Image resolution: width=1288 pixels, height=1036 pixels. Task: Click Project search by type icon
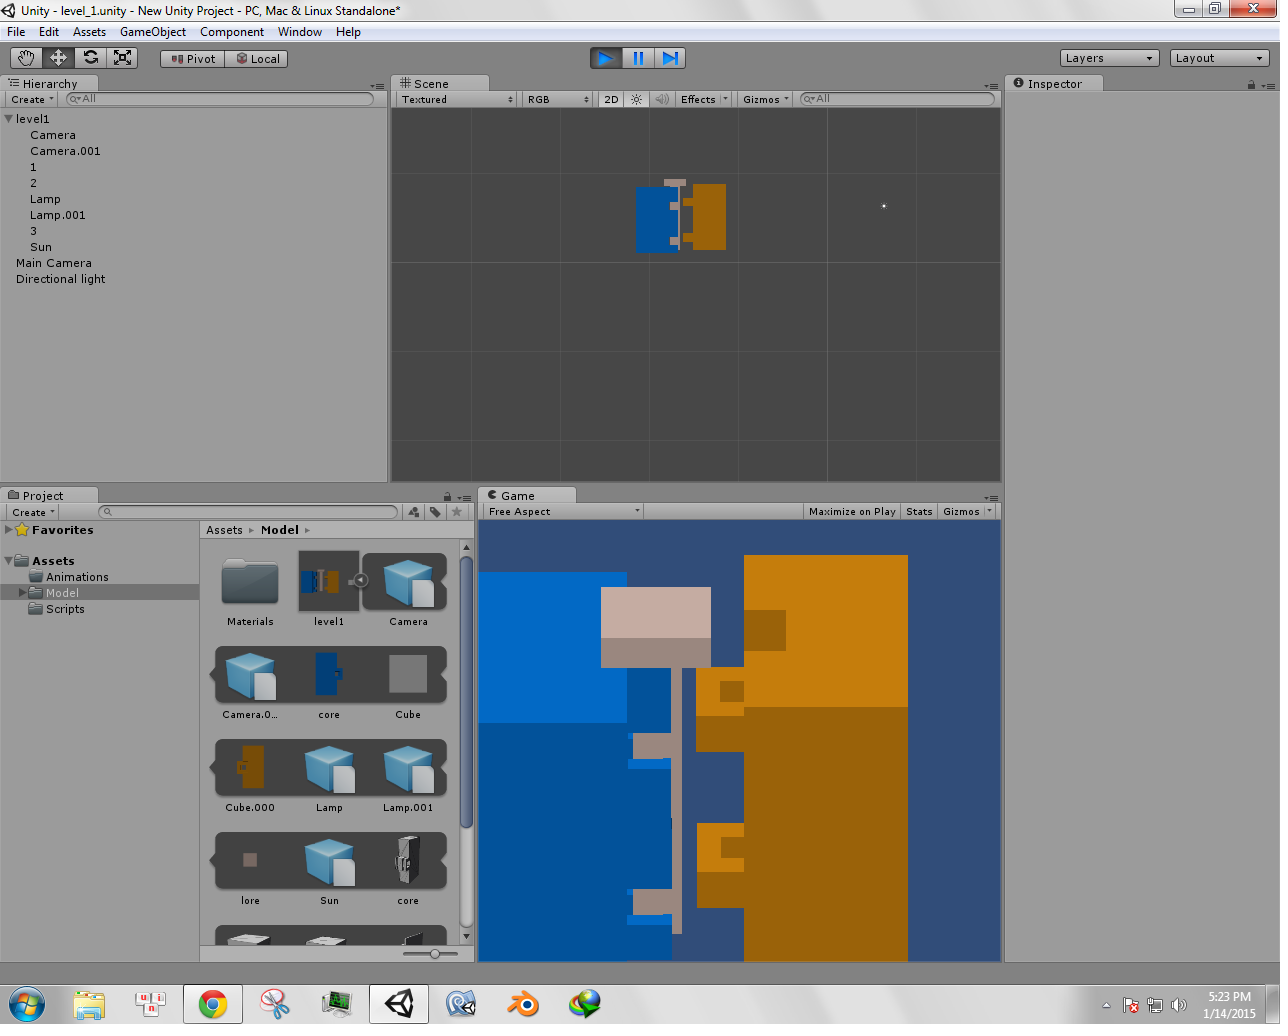click(x=414, y=512)
